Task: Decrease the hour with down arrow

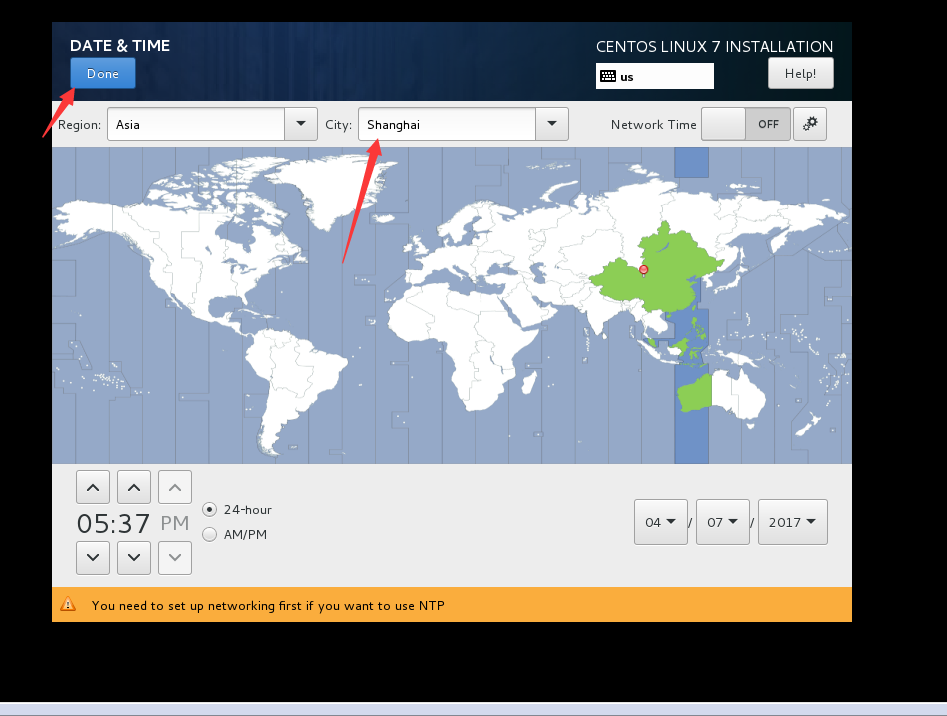Action: [x=93, y=558]
